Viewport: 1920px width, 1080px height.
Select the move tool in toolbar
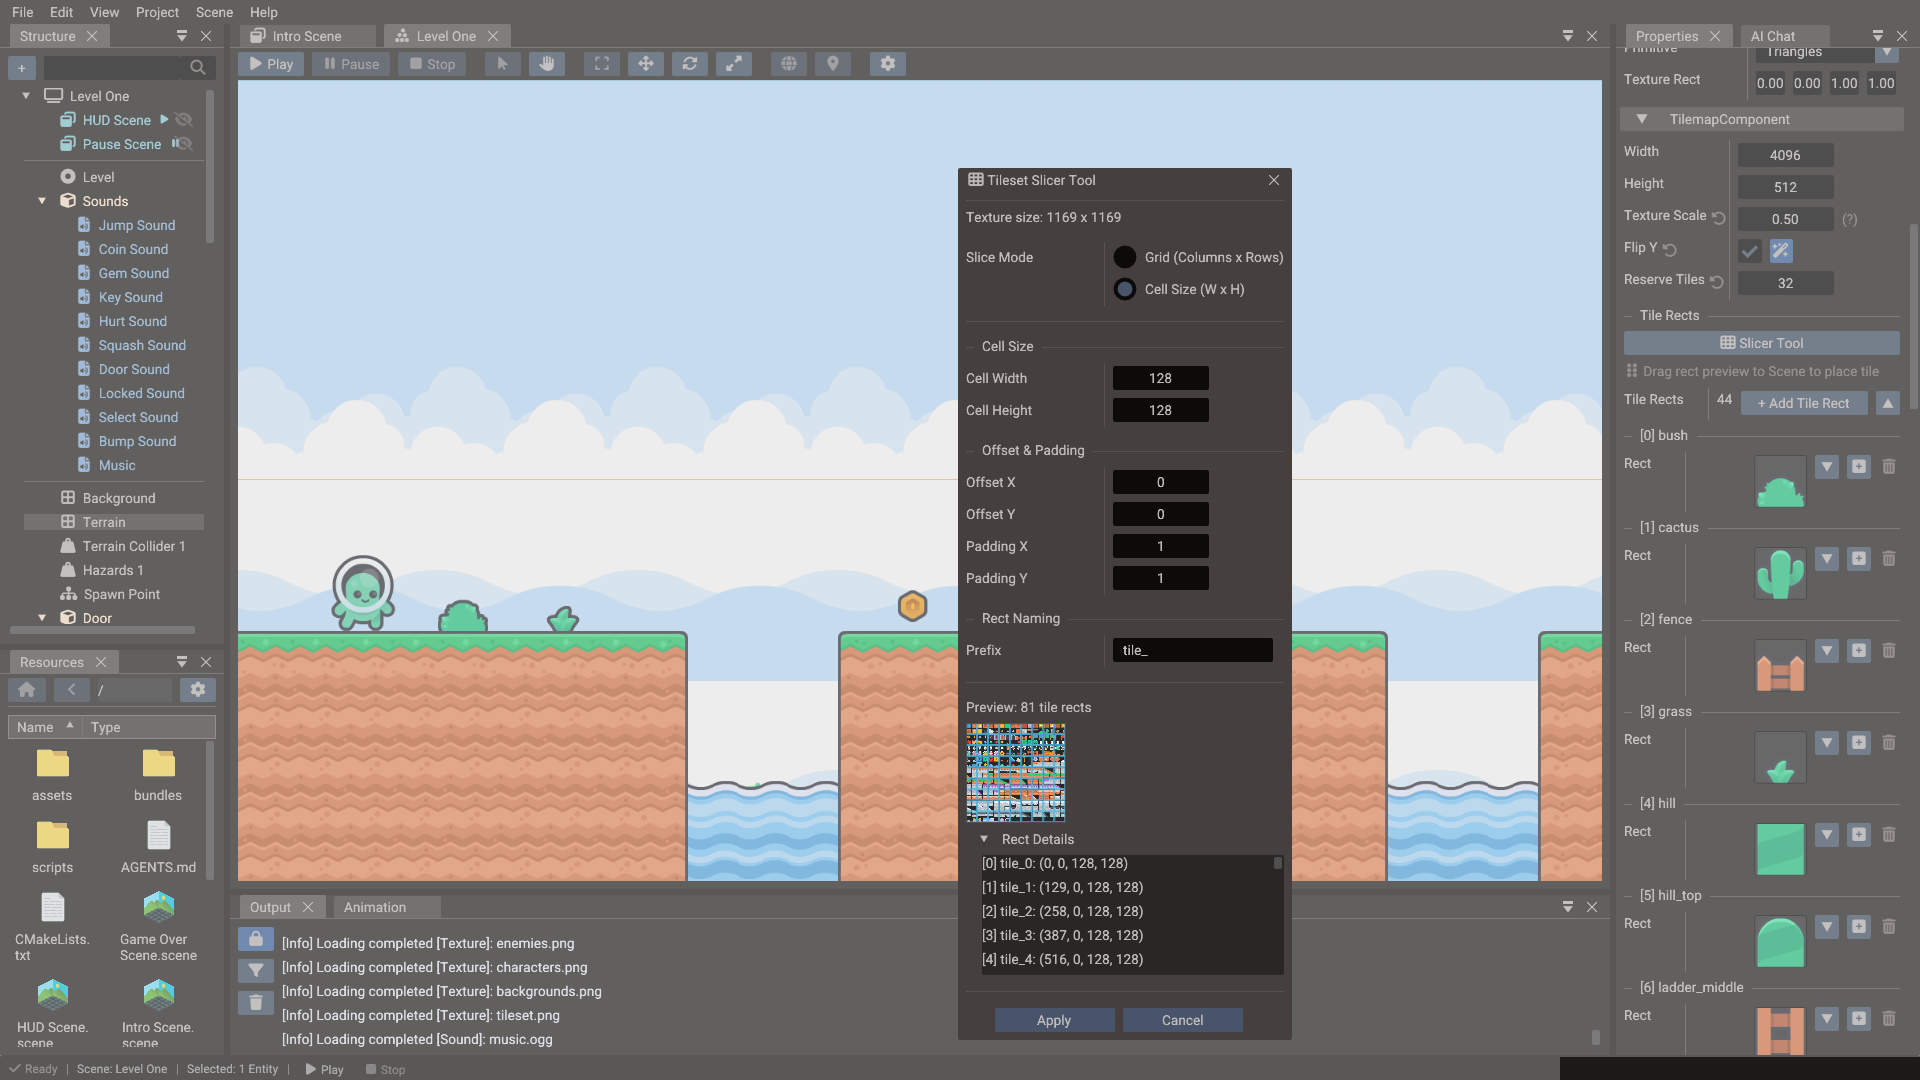coord(646,64)
